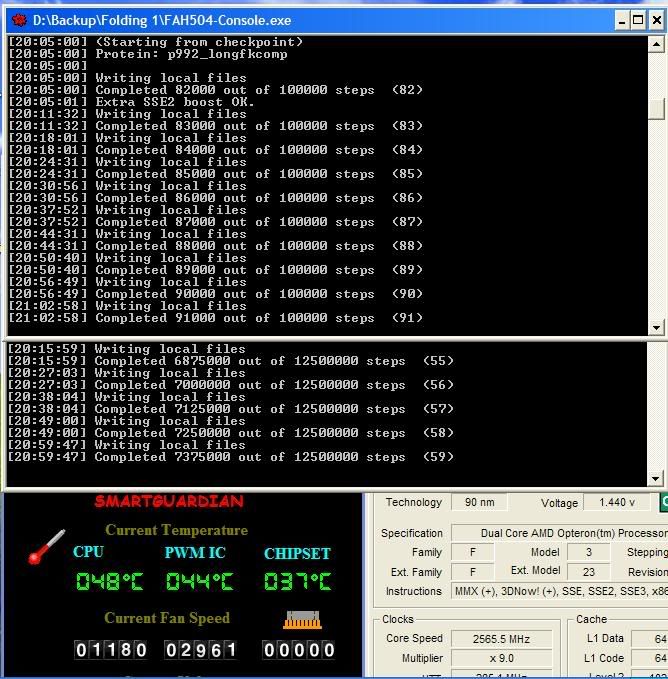The image size is (668, 679).
Task: Minimize the FAH504-Console window
Action: point(622,20)
